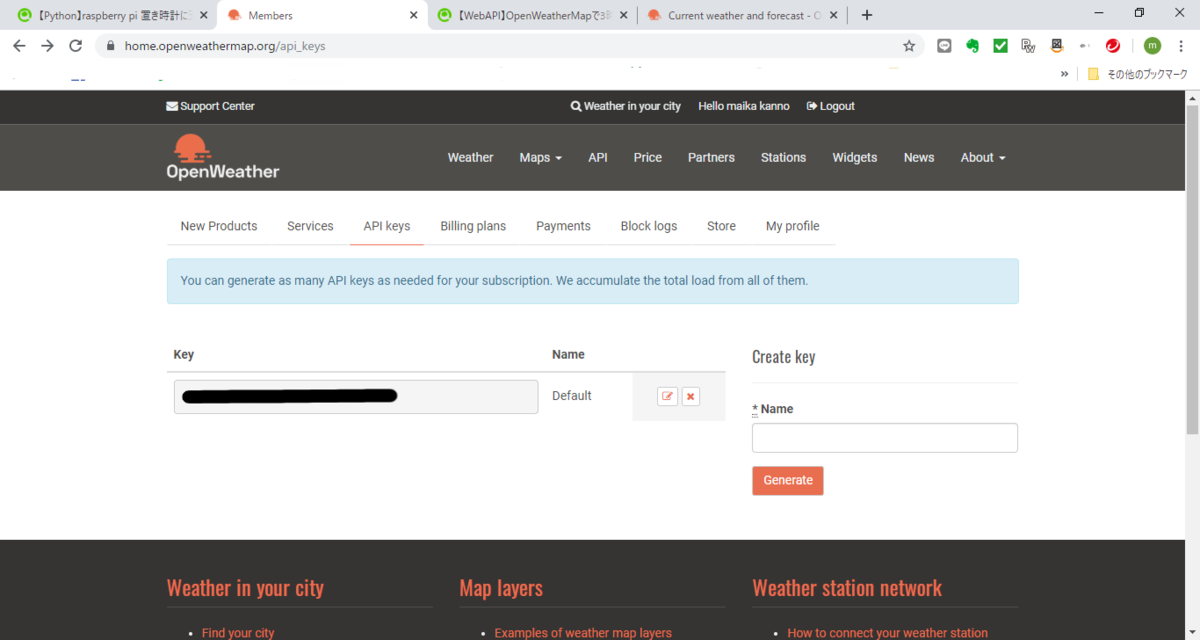Viewport: 1200px width, 640px height.
Task: Open the Amazon extension icon
Action: (x=1056, y=46)
